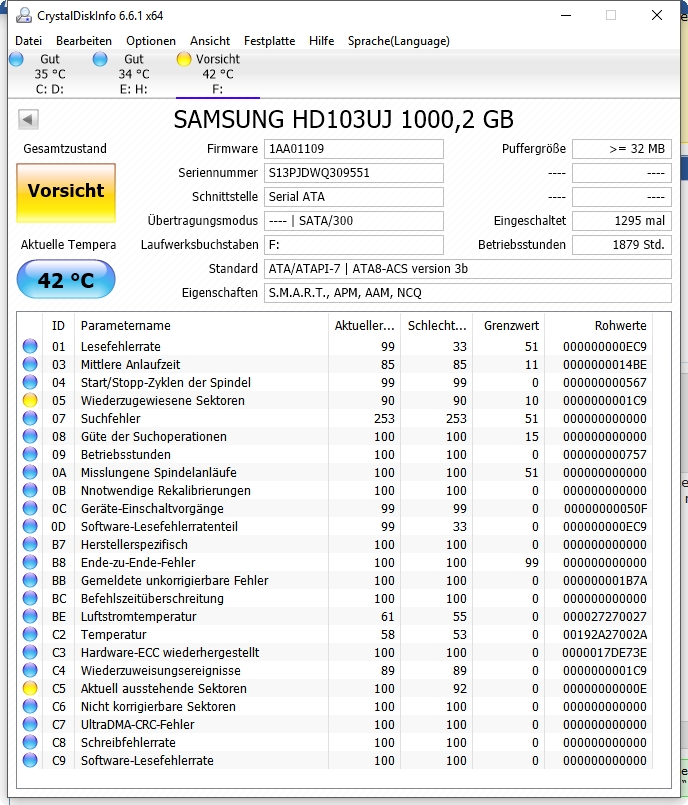Click the blue dot for Nnotwendige Rekalibrierungen

(30, 490)
